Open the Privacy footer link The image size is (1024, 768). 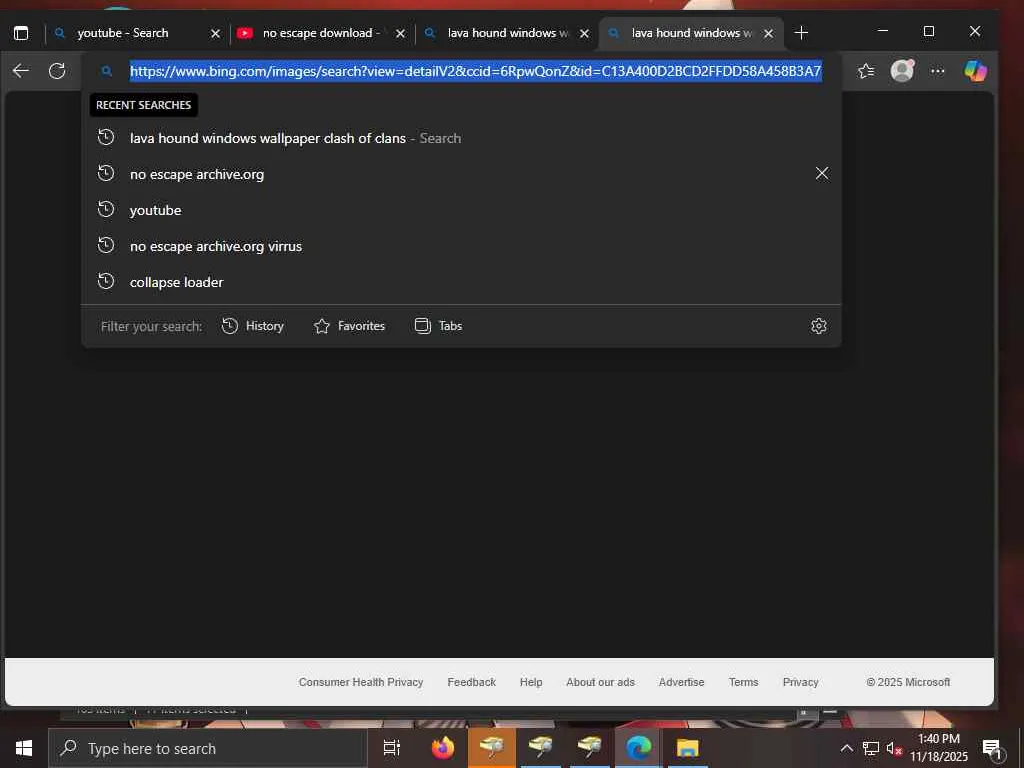800,682
